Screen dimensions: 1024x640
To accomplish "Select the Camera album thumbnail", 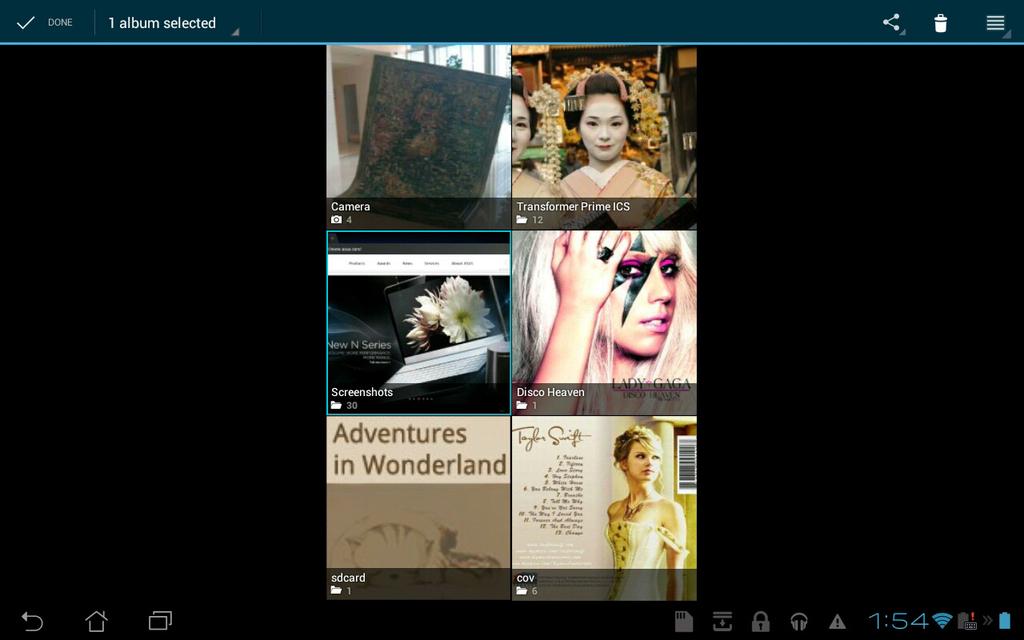I will (x=418, y=136).
